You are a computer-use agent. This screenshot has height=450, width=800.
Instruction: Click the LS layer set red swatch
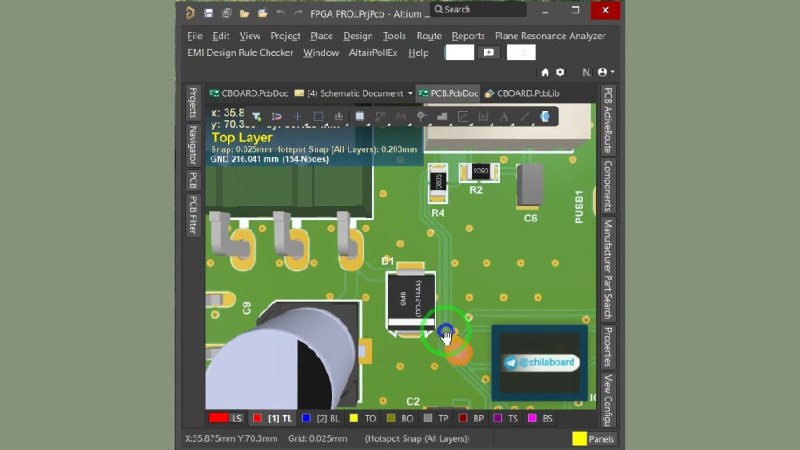[218, 418]
